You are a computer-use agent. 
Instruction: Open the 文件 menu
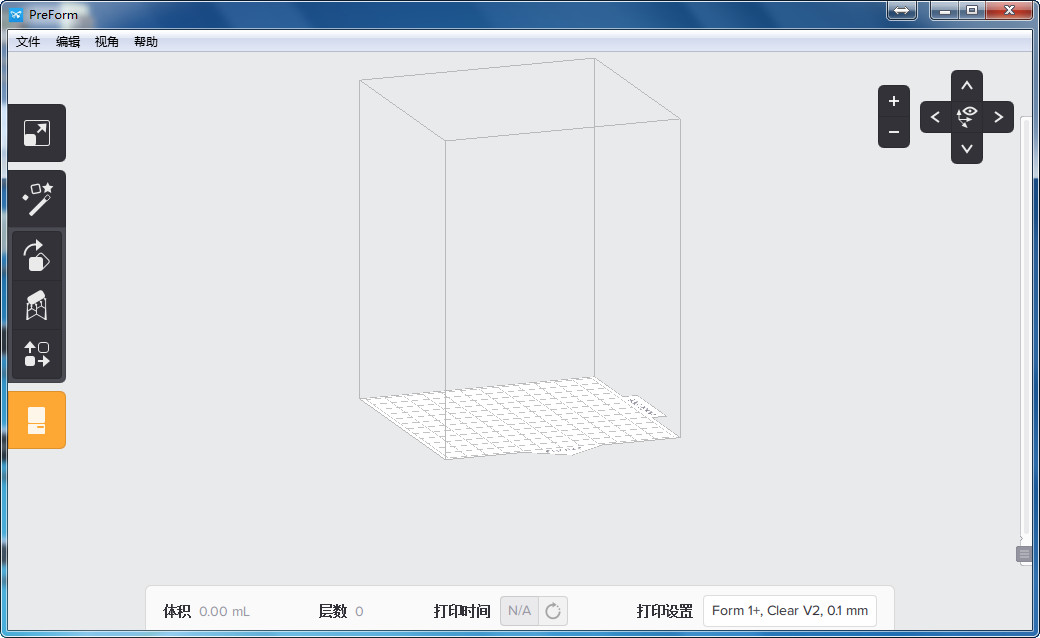[28, 42]
